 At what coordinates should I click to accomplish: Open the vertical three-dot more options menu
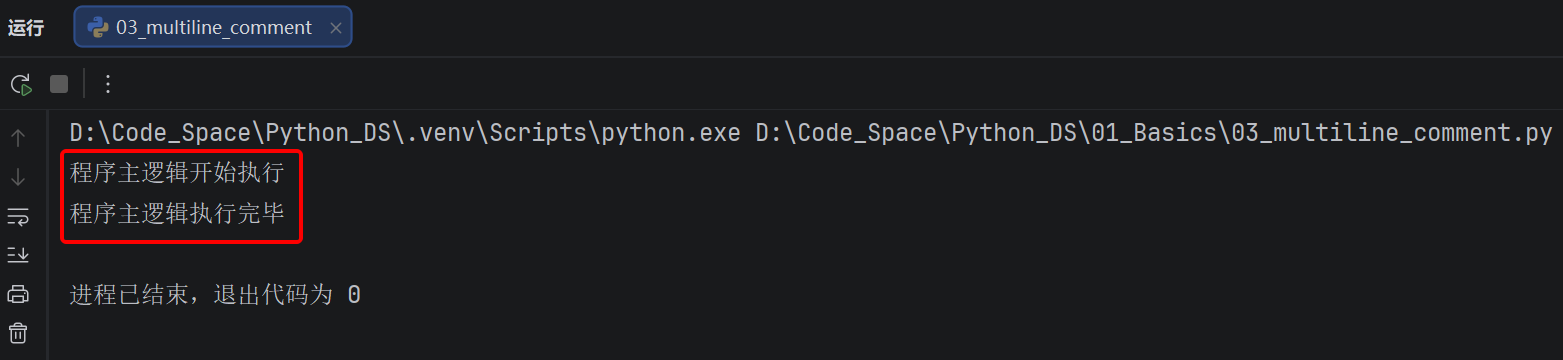coord(108,84)
